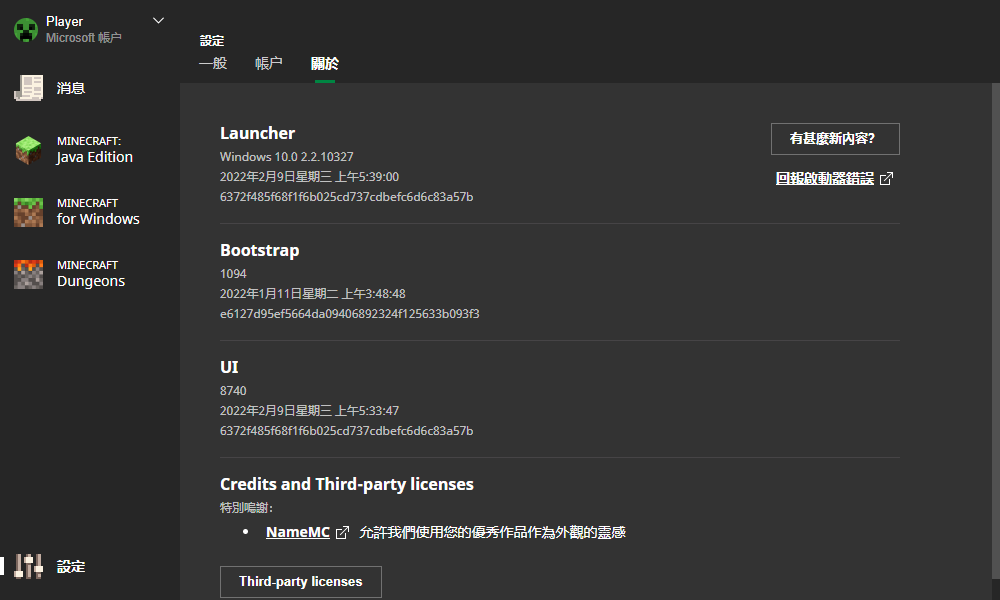1000x600 pixels.
Task: Click the for Windows sidebar label
Action: 98,219
